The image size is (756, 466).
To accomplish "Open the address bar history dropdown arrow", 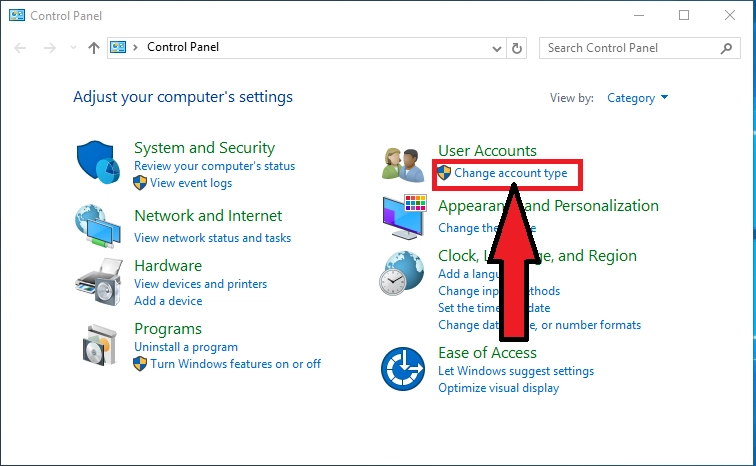I will click(x=497, y=48).
